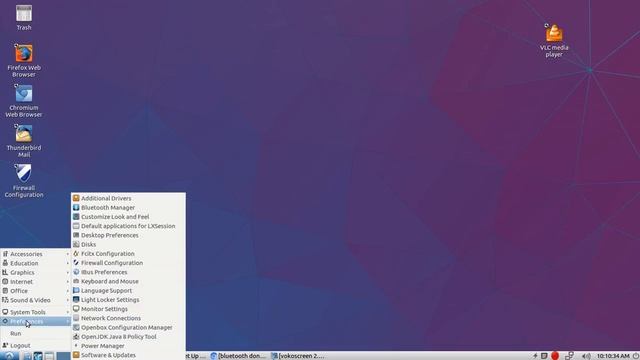Image resolution: width=640 pixels, height=360 pixels.
Task: Open Customize Look and Feel
Action: click(x=128, y=217)
